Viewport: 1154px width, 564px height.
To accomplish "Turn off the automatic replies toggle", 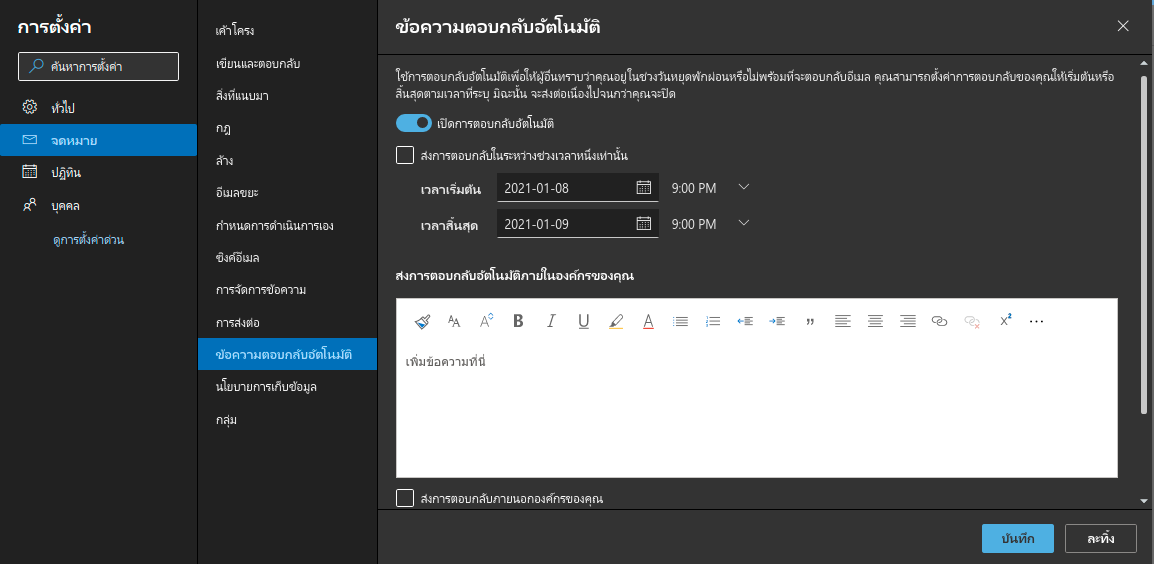I will (x=413, y=123).
